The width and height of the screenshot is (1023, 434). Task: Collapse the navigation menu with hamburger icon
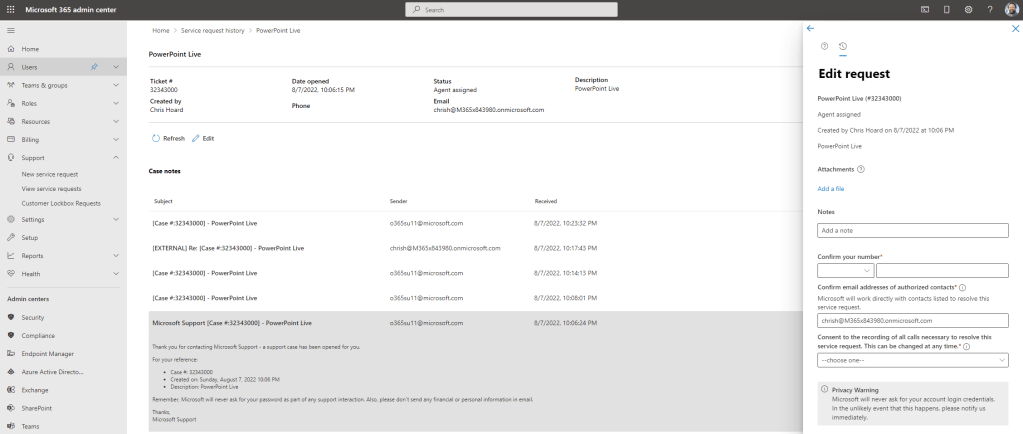pyautogui.click(x=10, y=31)
